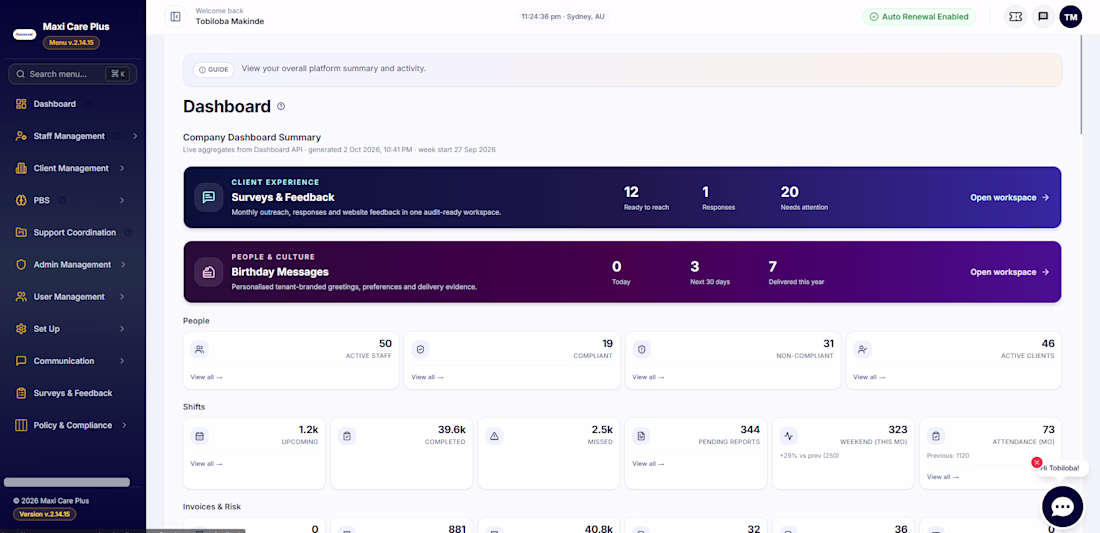
Task: View all under Active Staff
Action: (206, 377)
